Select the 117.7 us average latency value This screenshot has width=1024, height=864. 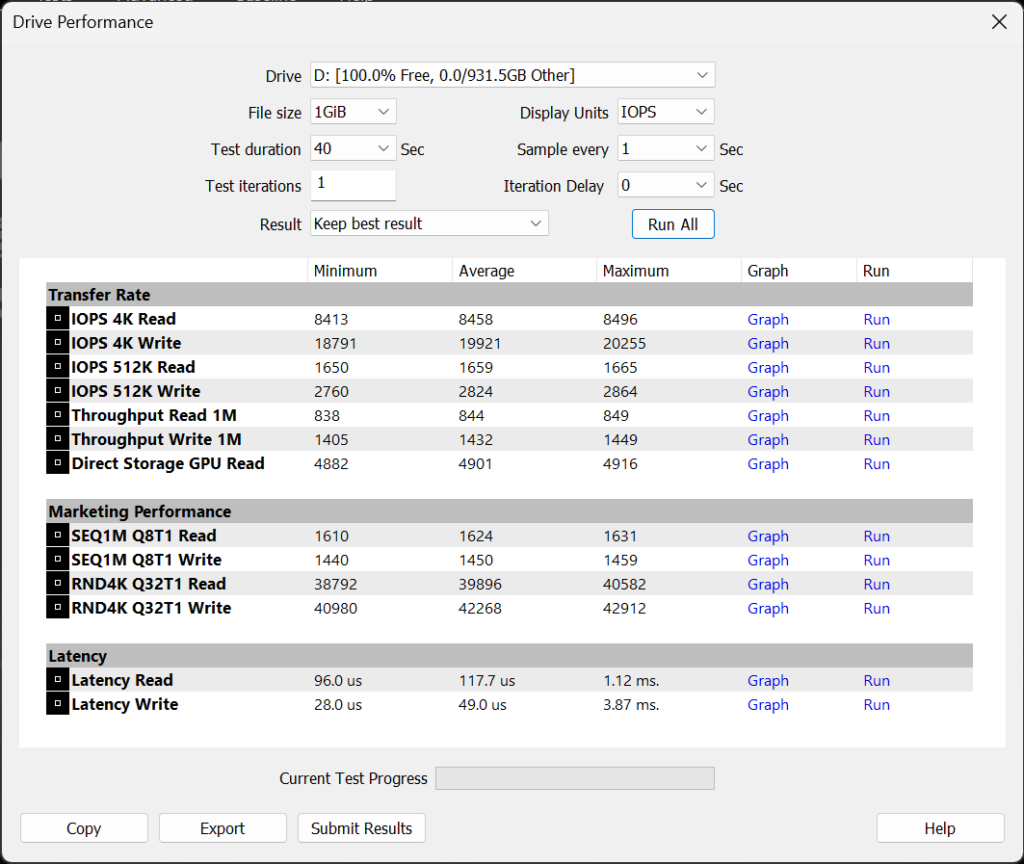tap(487, 680)
